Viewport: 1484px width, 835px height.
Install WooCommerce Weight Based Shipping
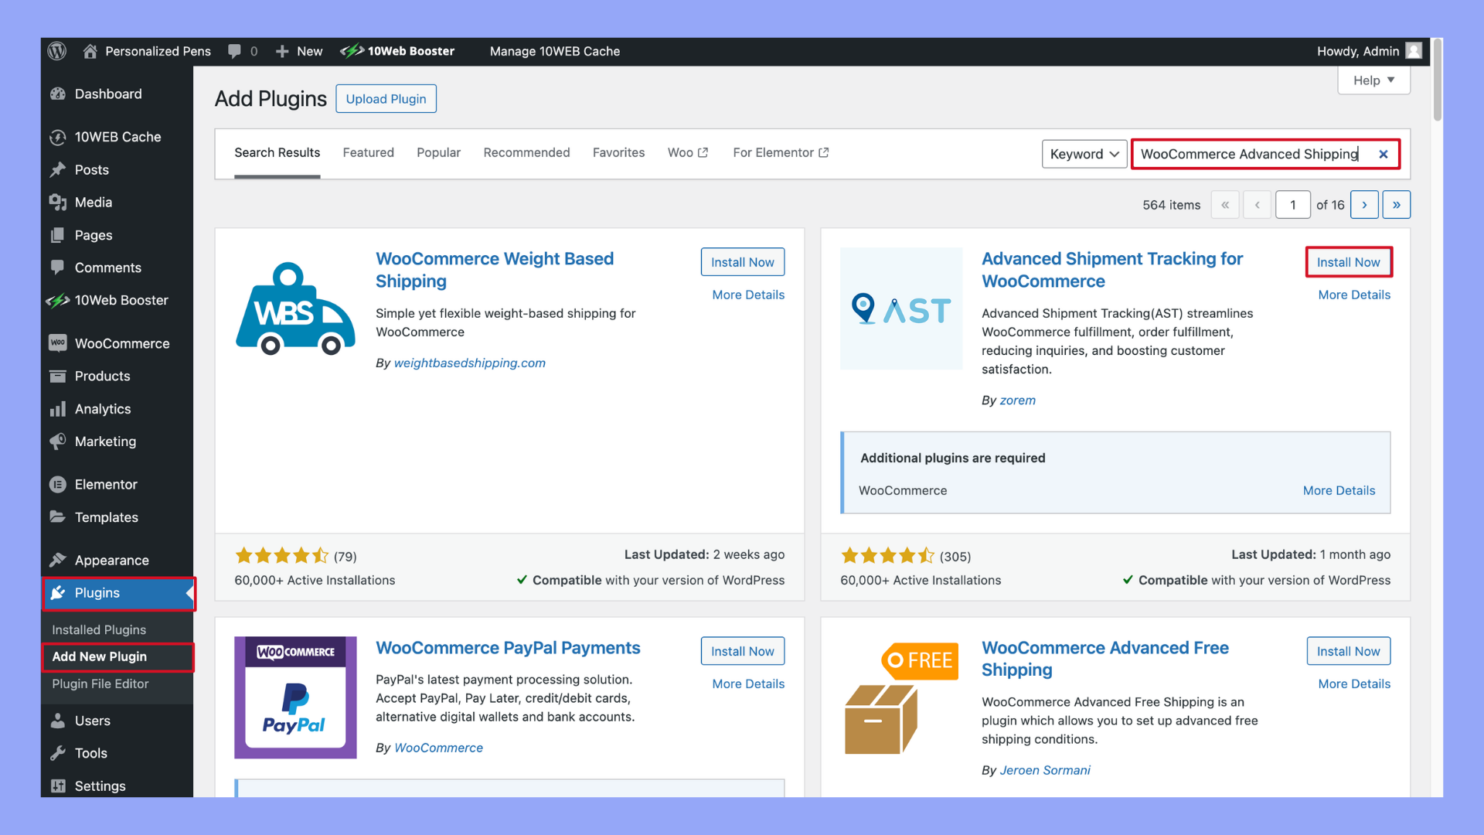pyautogui.click(x=742, y=261)
